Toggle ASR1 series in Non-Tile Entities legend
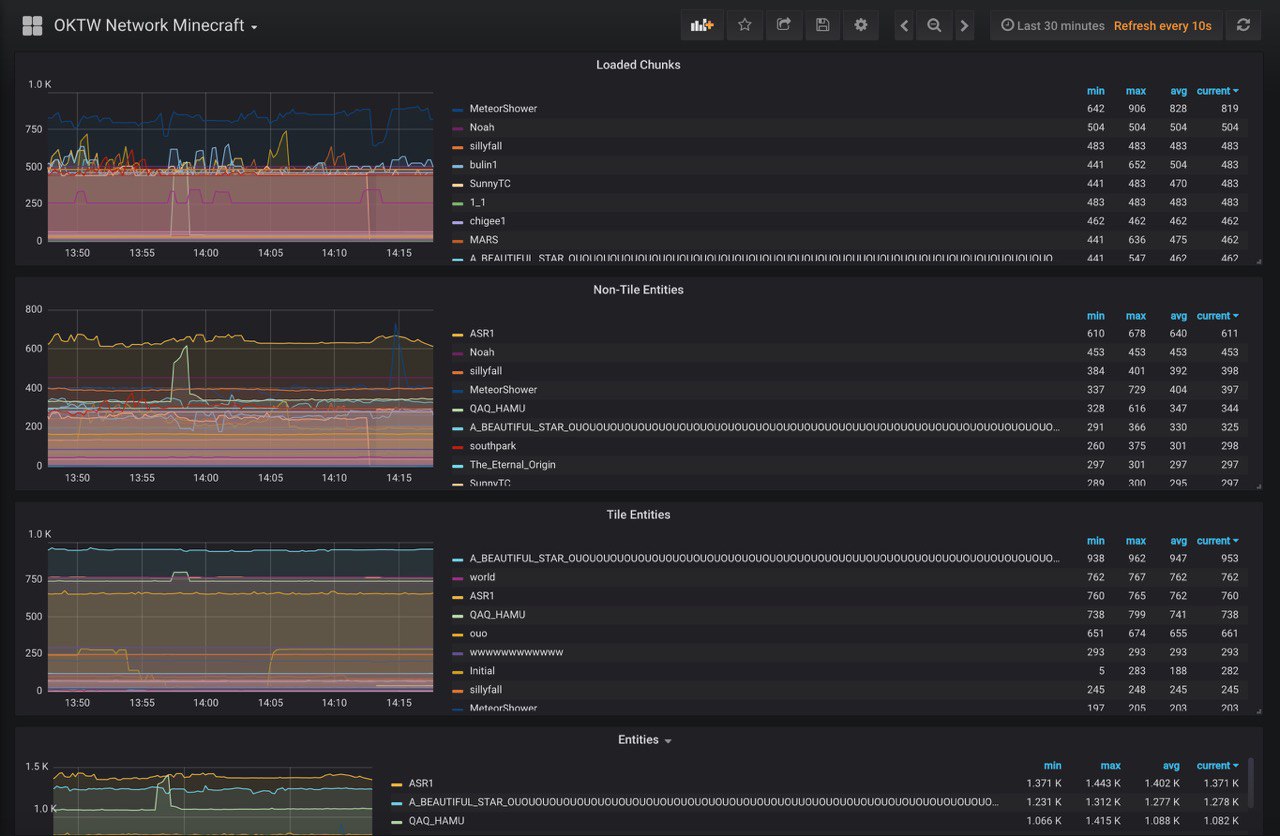 coord(482,334)
